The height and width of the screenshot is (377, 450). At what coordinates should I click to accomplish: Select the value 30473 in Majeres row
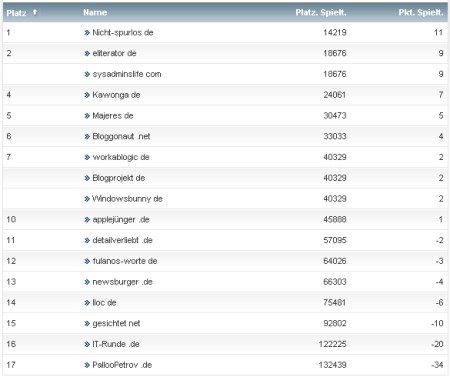pos(335,116)
